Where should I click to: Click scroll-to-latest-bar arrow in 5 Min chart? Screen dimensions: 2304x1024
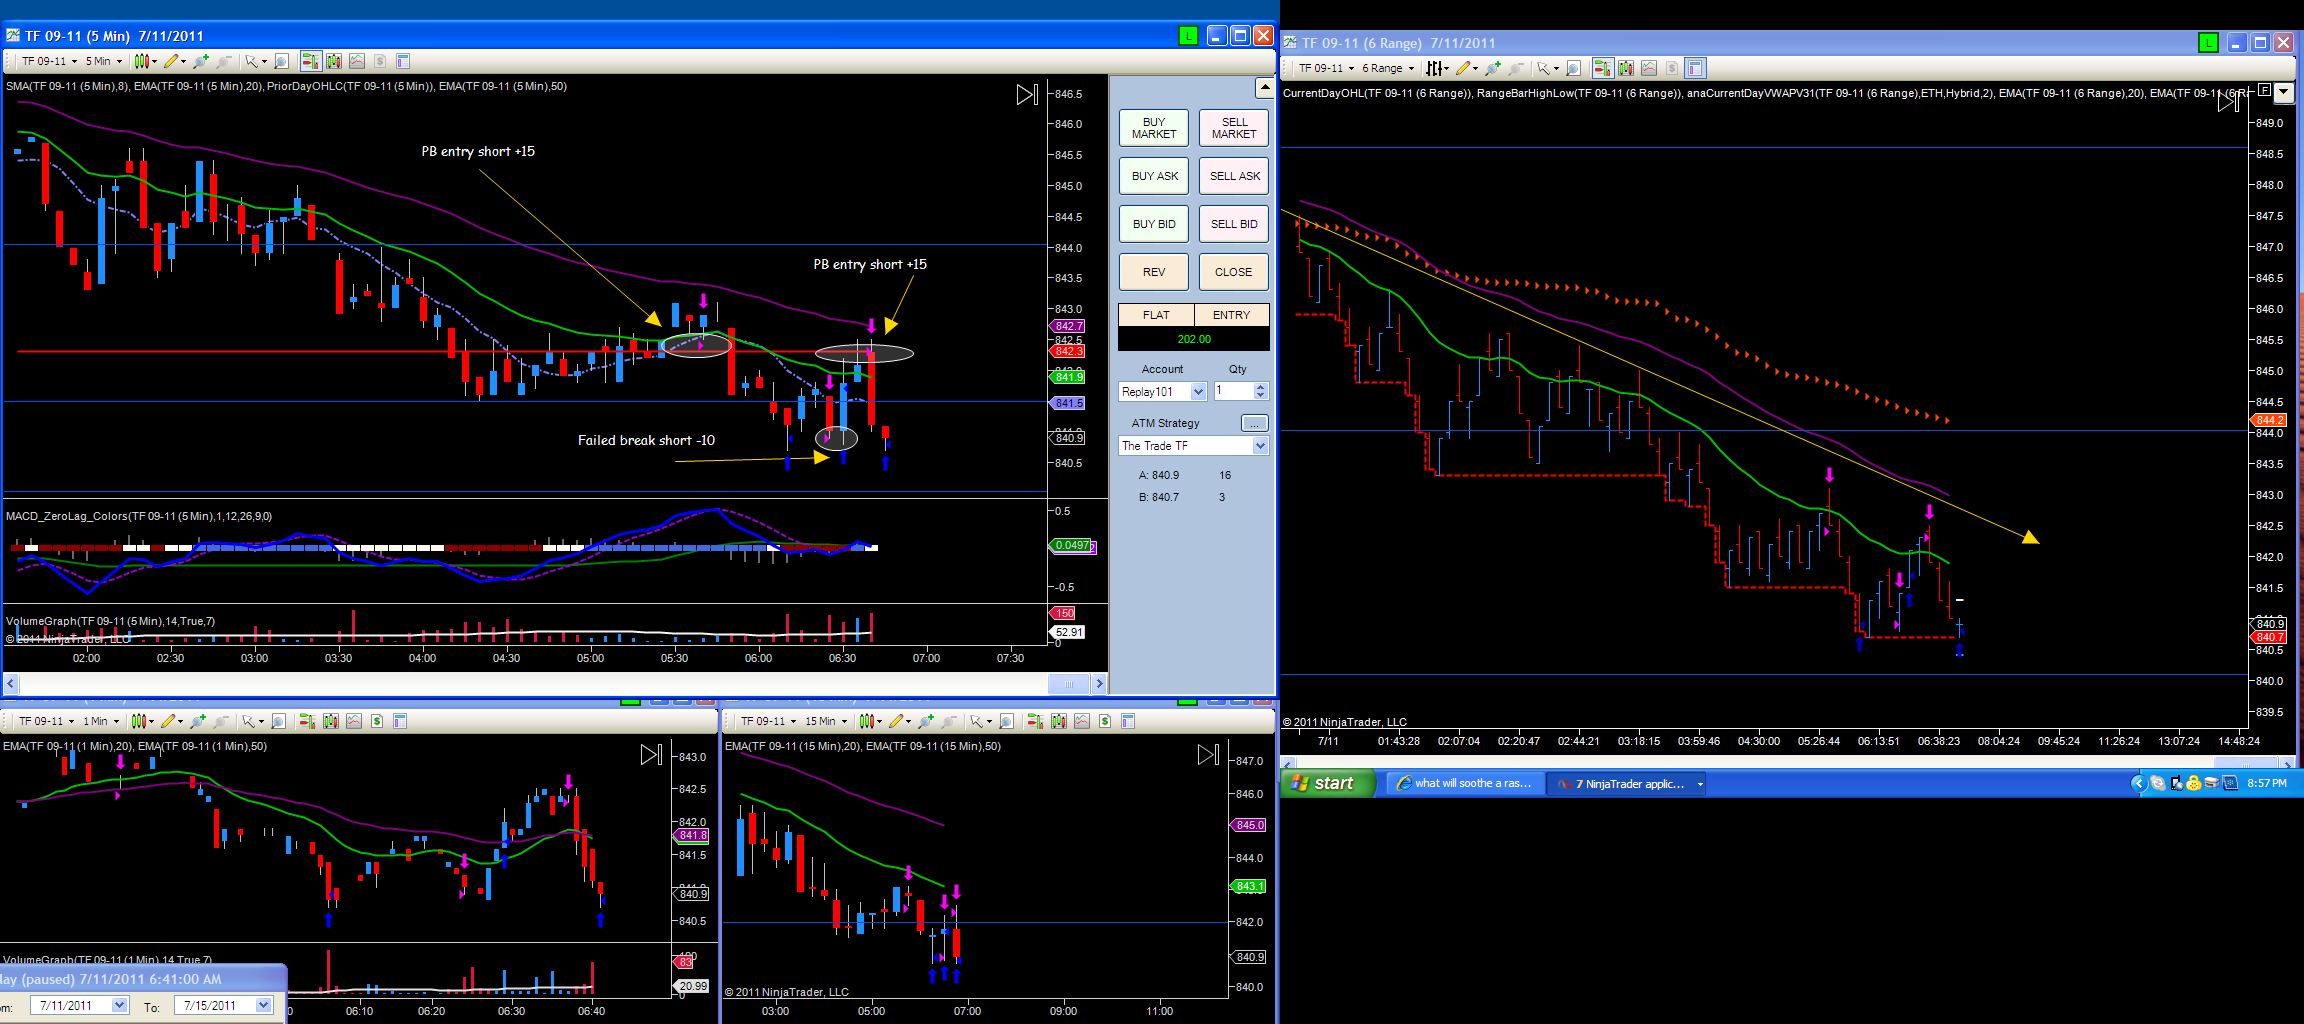1028,95
